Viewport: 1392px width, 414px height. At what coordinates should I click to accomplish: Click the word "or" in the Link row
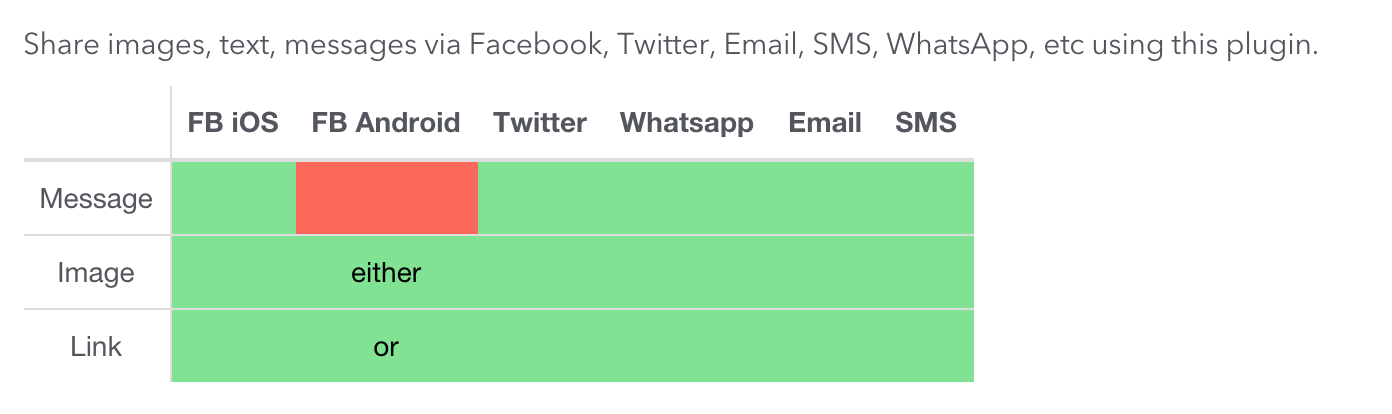[386, 347]
